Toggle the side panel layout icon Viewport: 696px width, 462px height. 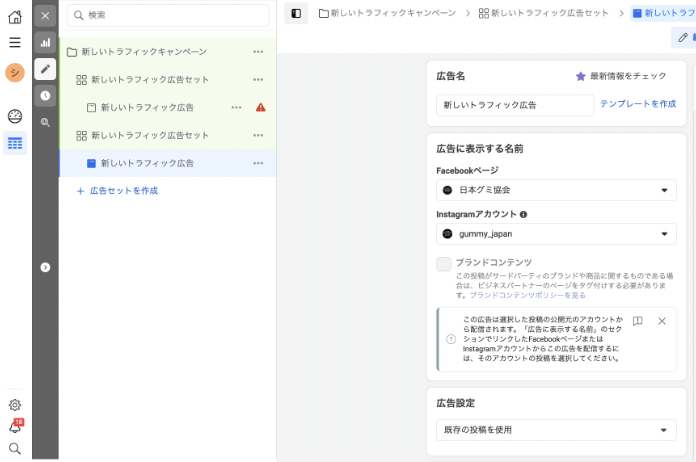(x=296, y=13)
